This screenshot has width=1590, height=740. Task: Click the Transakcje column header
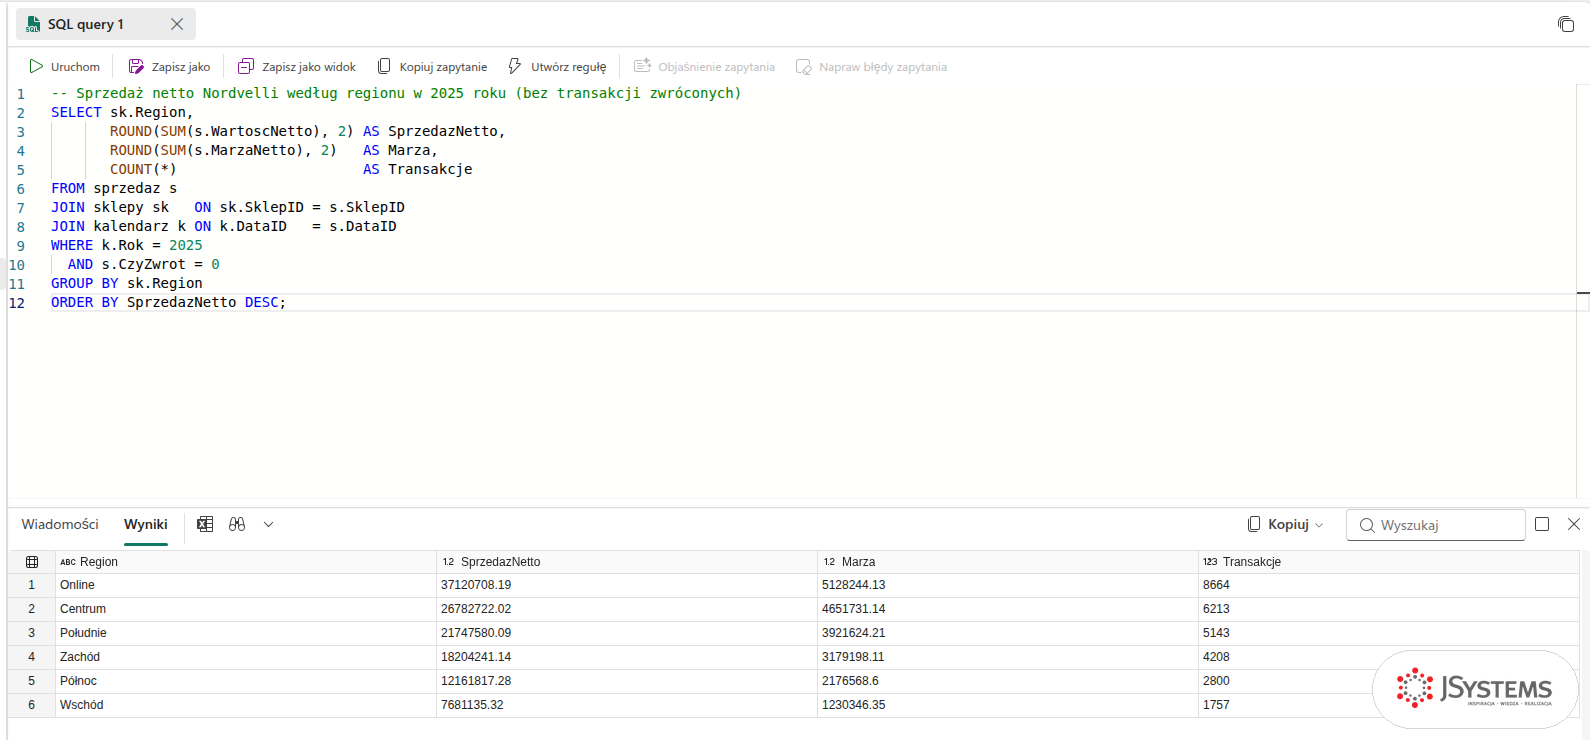(1389, 562)
